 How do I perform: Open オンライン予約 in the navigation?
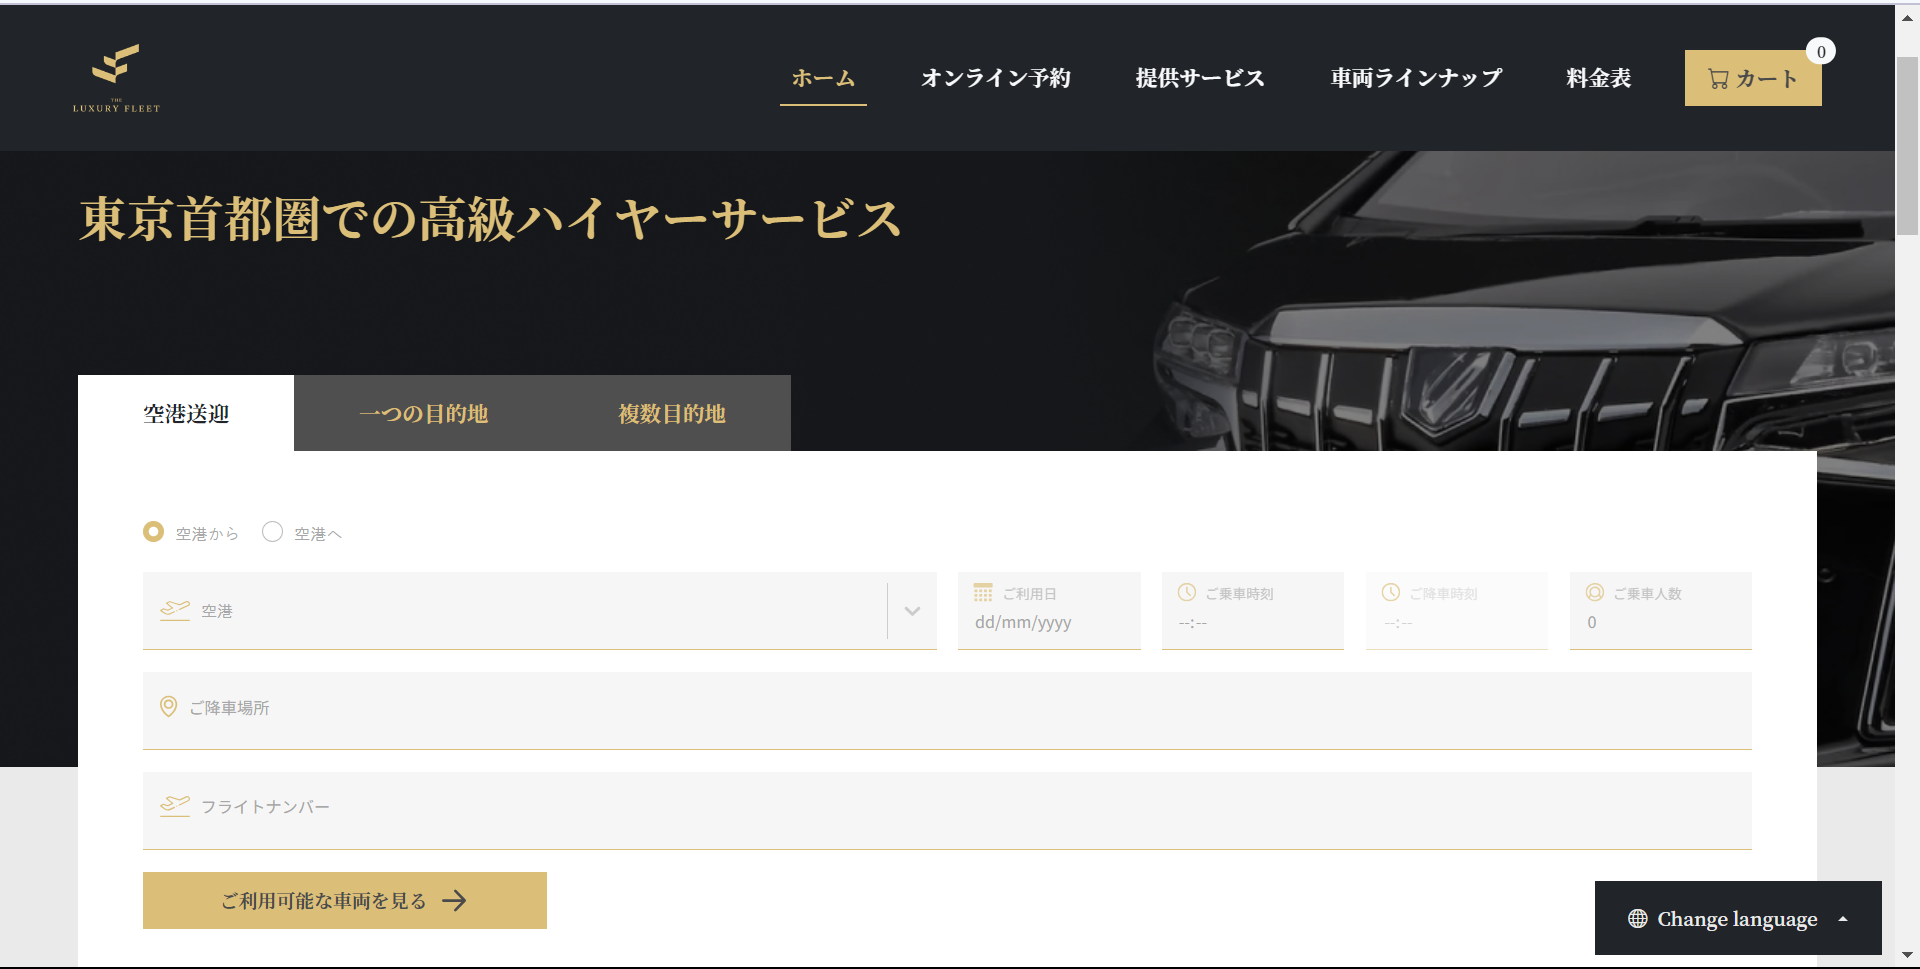coord(995,78)
